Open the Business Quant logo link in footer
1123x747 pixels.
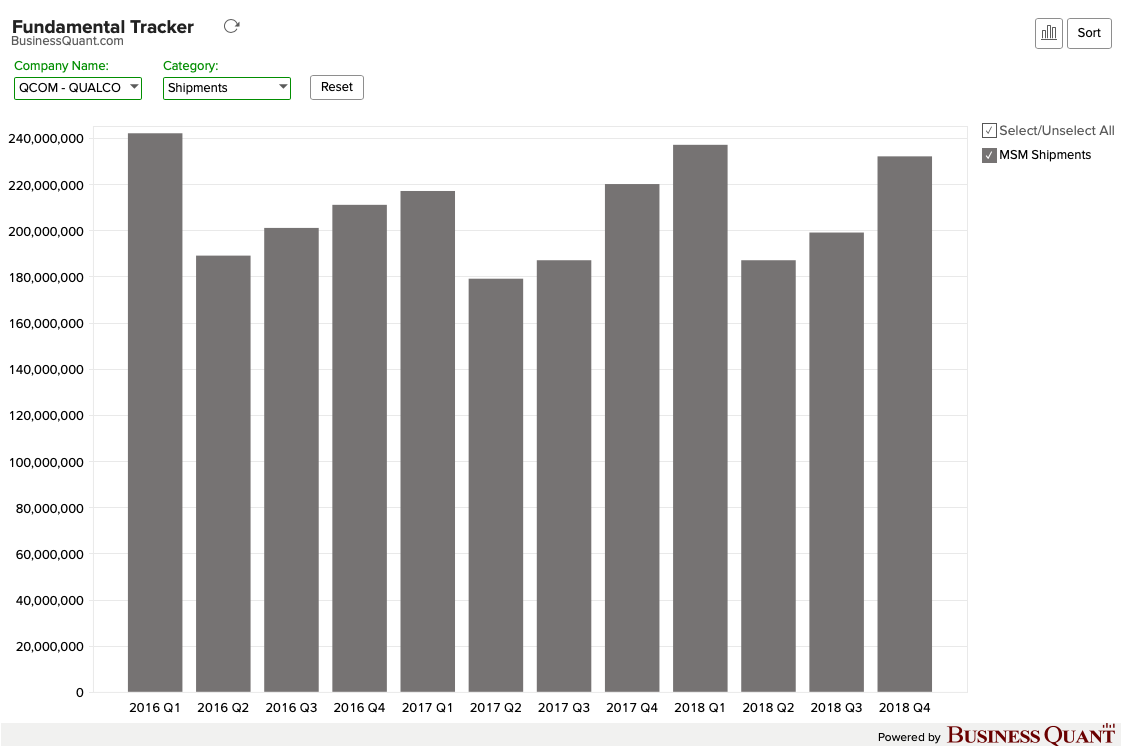[1031, 735]
